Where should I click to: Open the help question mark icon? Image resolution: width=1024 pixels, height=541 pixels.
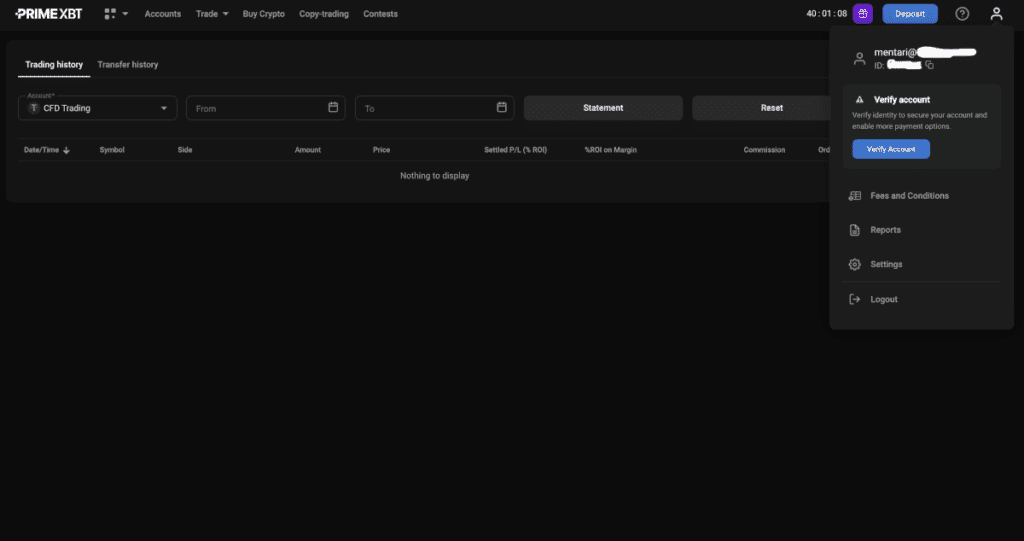(962, 14)
